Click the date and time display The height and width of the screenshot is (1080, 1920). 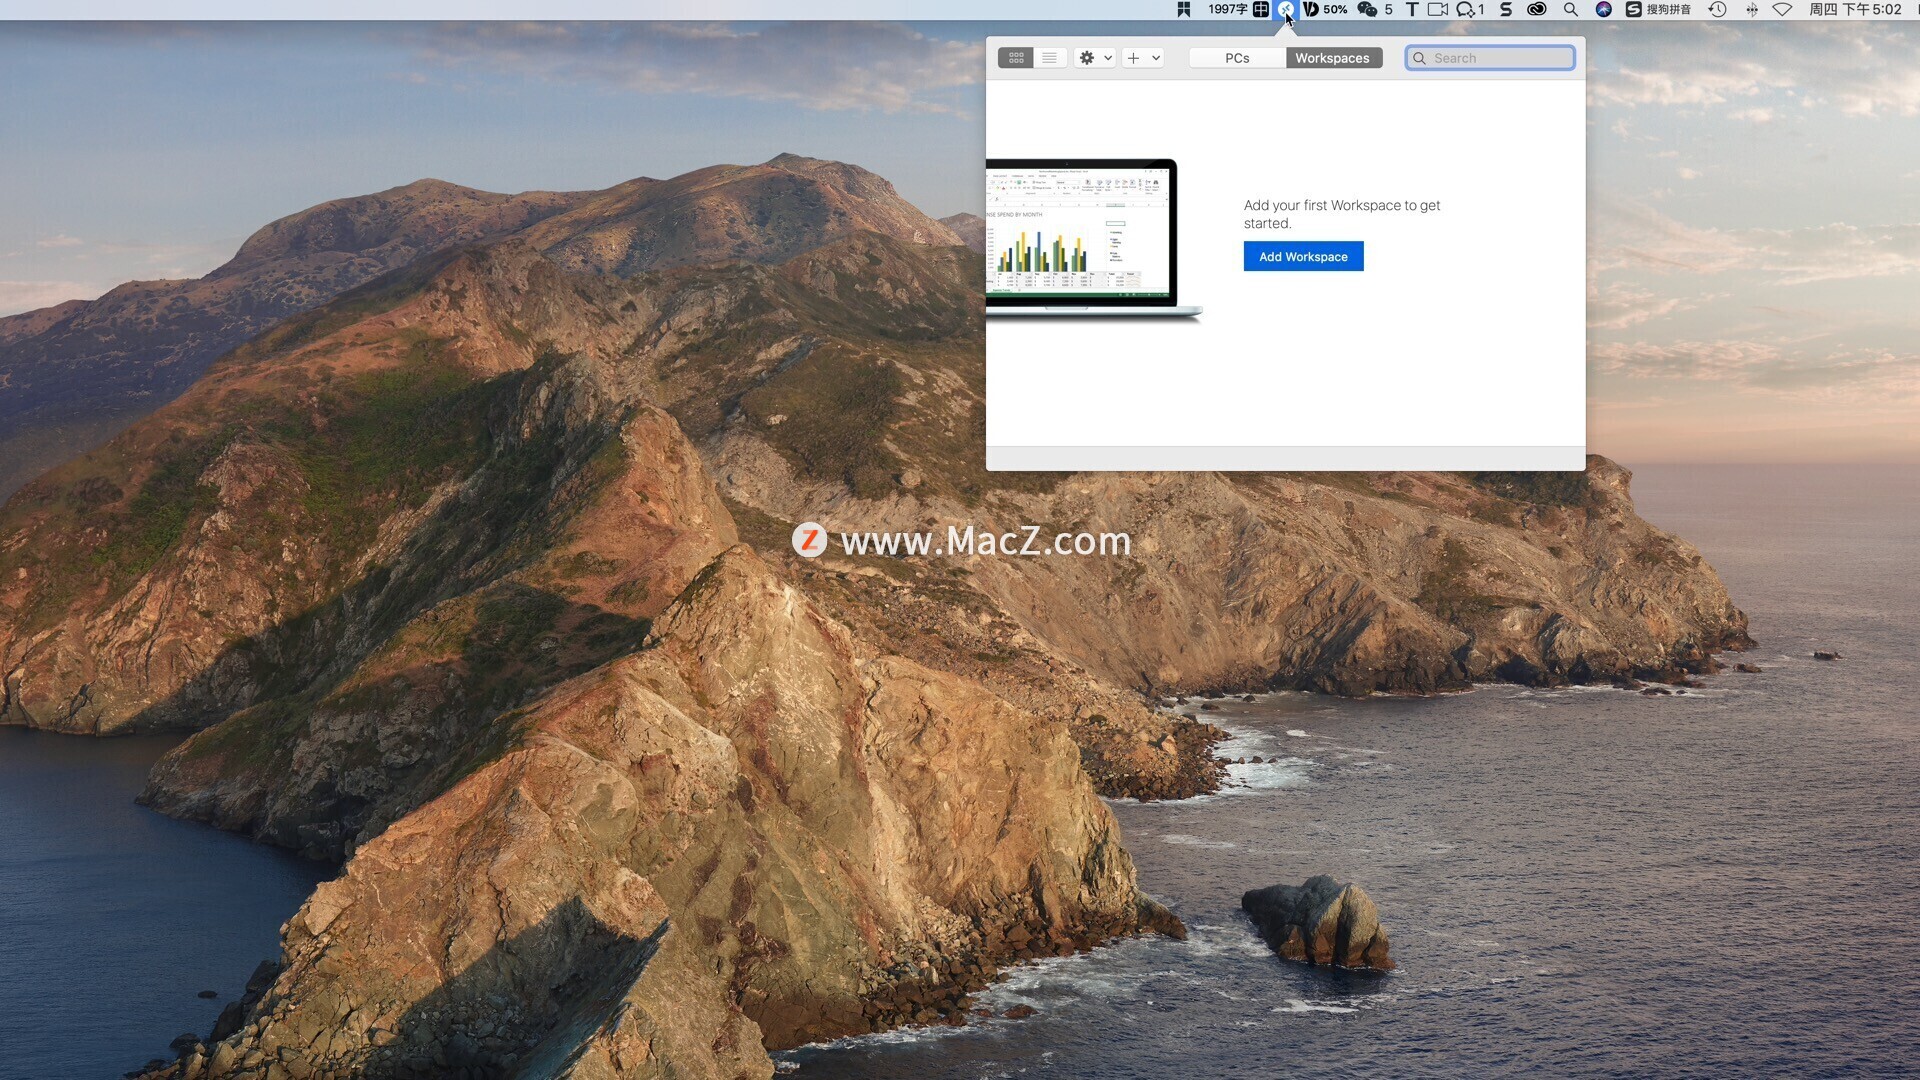point(1855,9)
